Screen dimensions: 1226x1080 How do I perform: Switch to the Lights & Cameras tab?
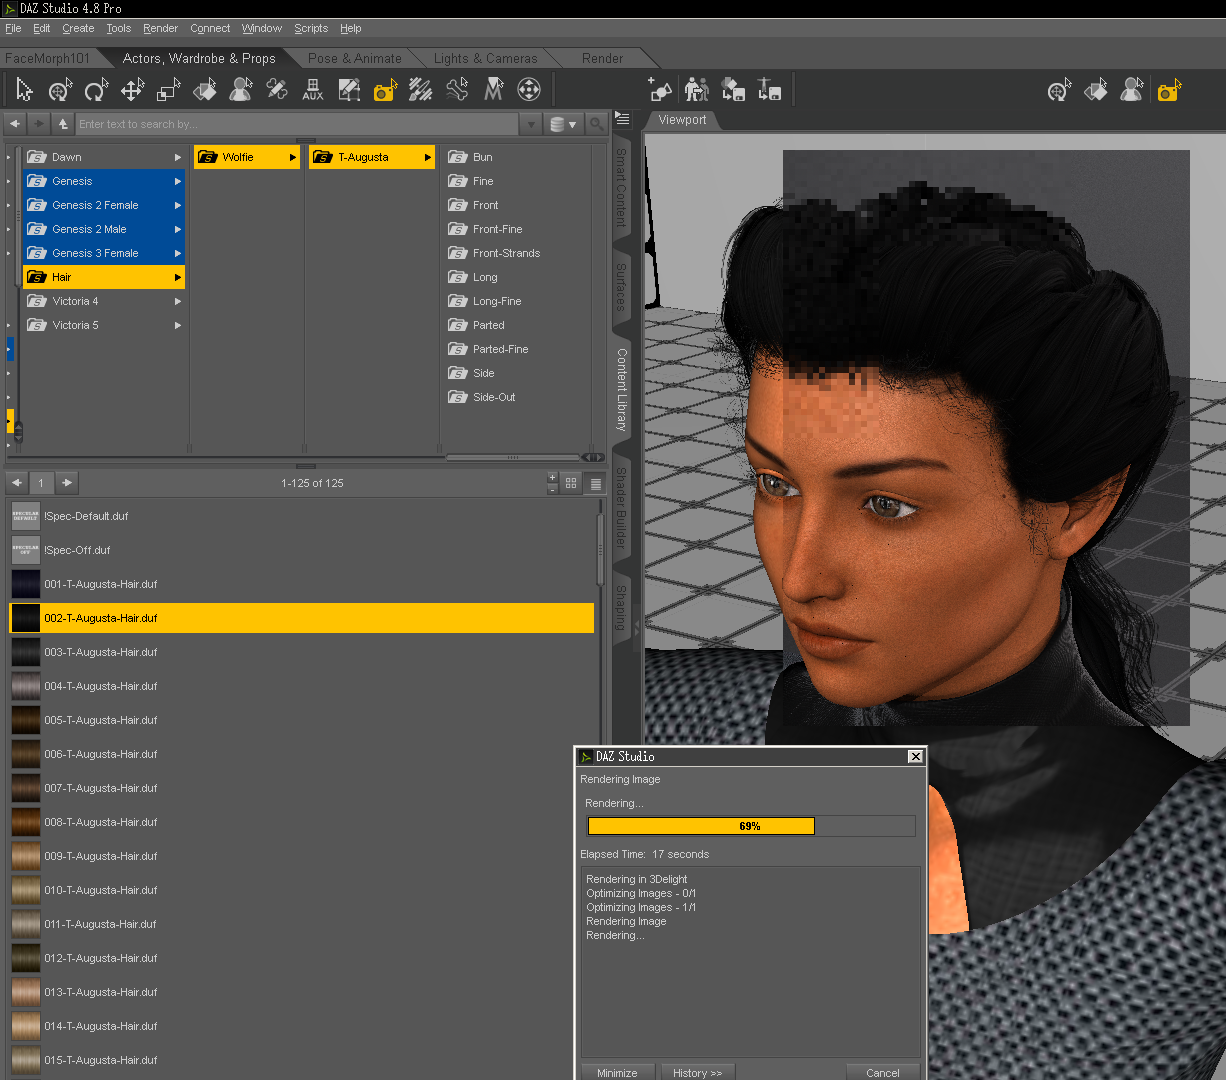pos(485,58)
